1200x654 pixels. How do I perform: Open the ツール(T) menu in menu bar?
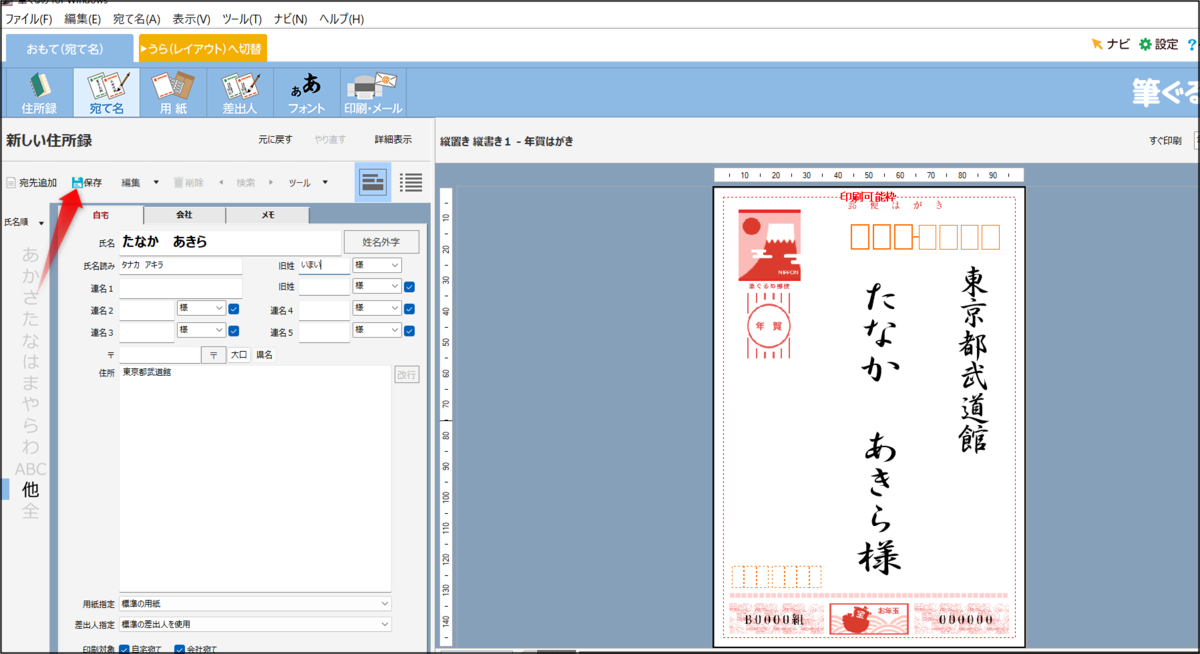(242, 19)
